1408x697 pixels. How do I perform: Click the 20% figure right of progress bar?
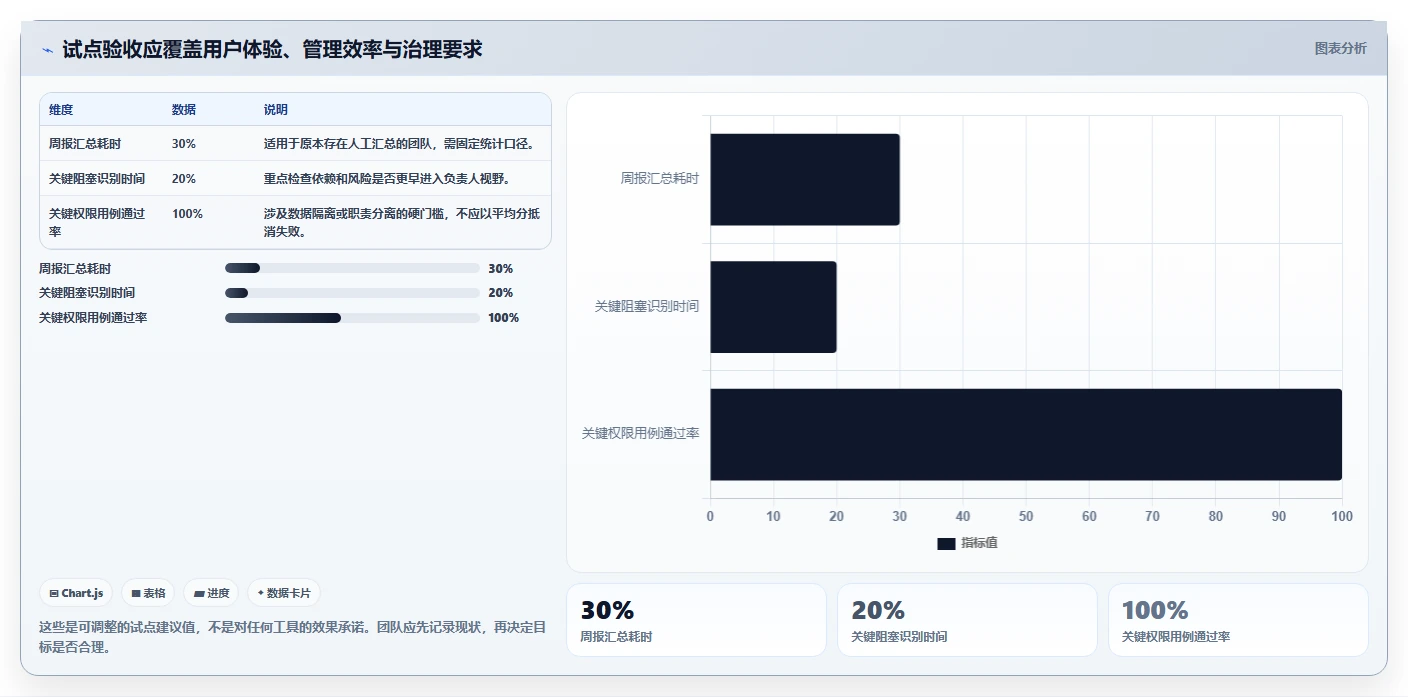[x=501, y=293]
